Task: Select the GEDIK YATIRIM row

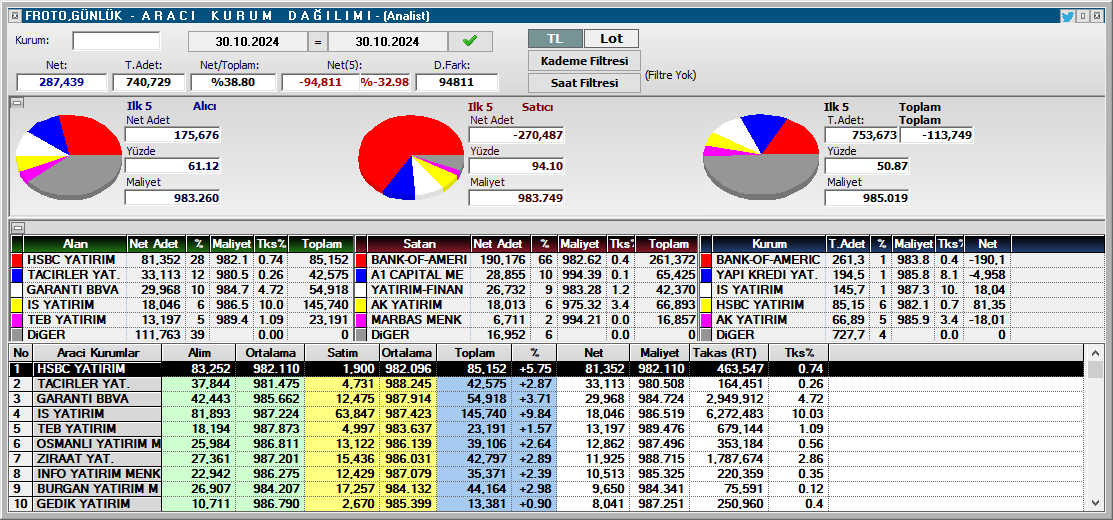Action: [548, 504]
